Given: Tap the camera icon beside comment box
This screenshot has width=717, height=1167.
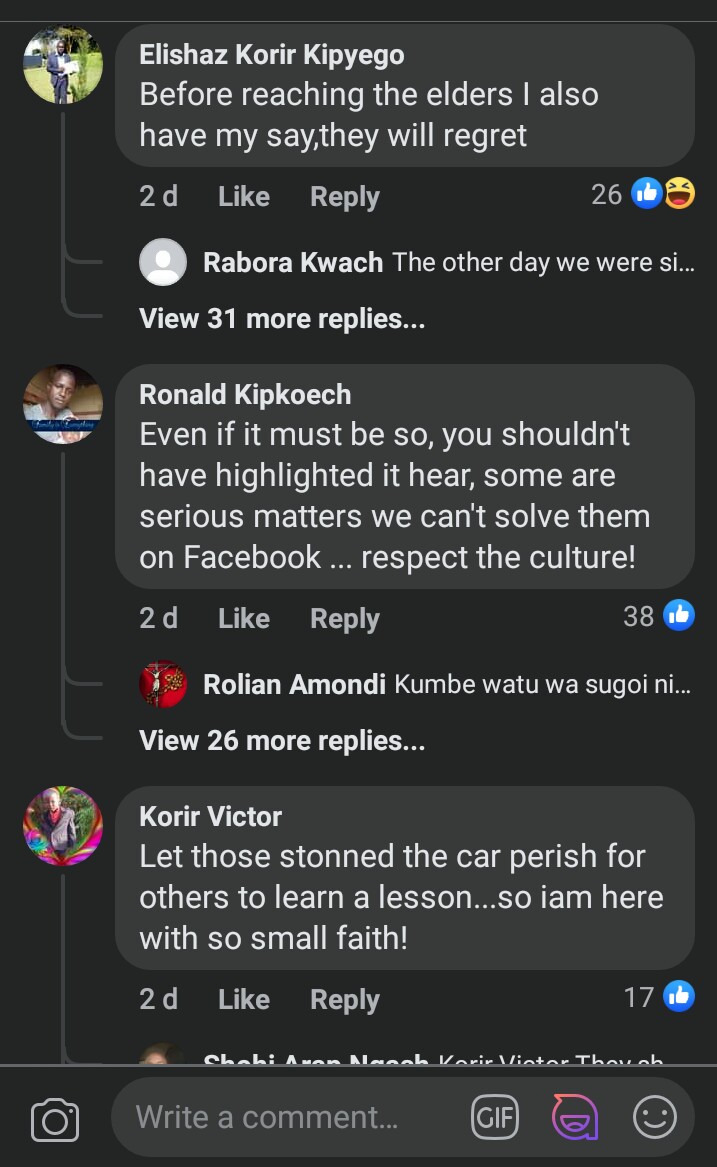Looking at the screenshot, I should 55,1119.
